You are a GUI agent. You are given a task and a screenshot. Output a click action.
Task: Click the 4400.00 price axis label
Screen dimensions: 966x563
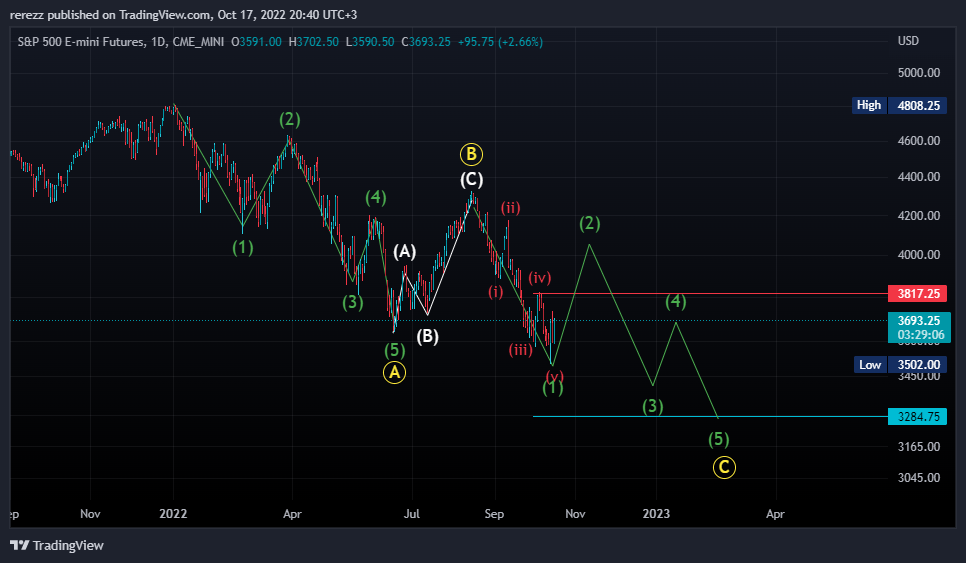pos(919,177)
